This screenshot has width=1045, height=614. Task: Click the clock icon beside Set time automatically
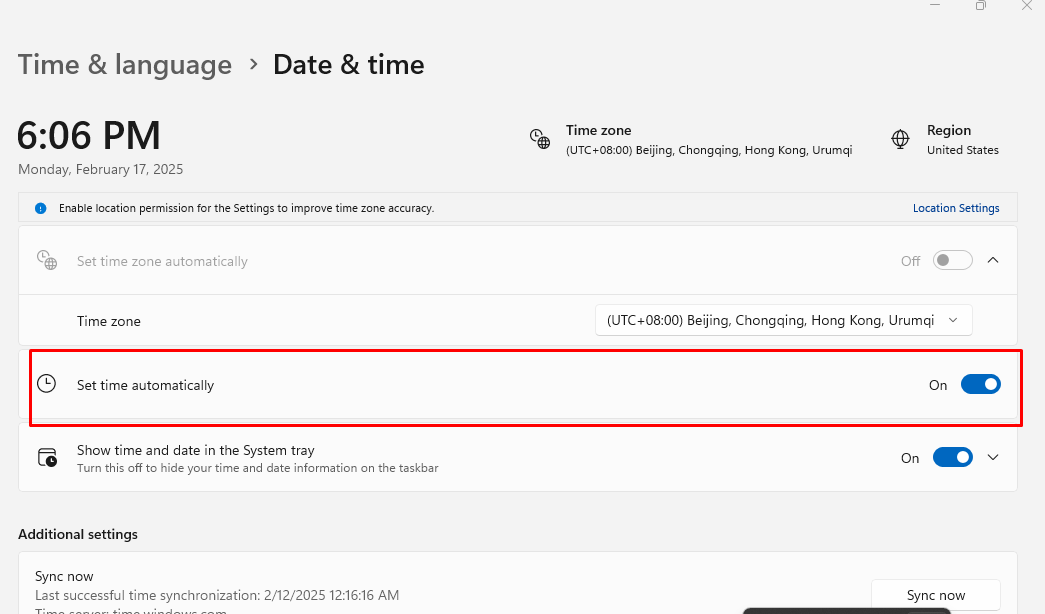click(47, 384)
